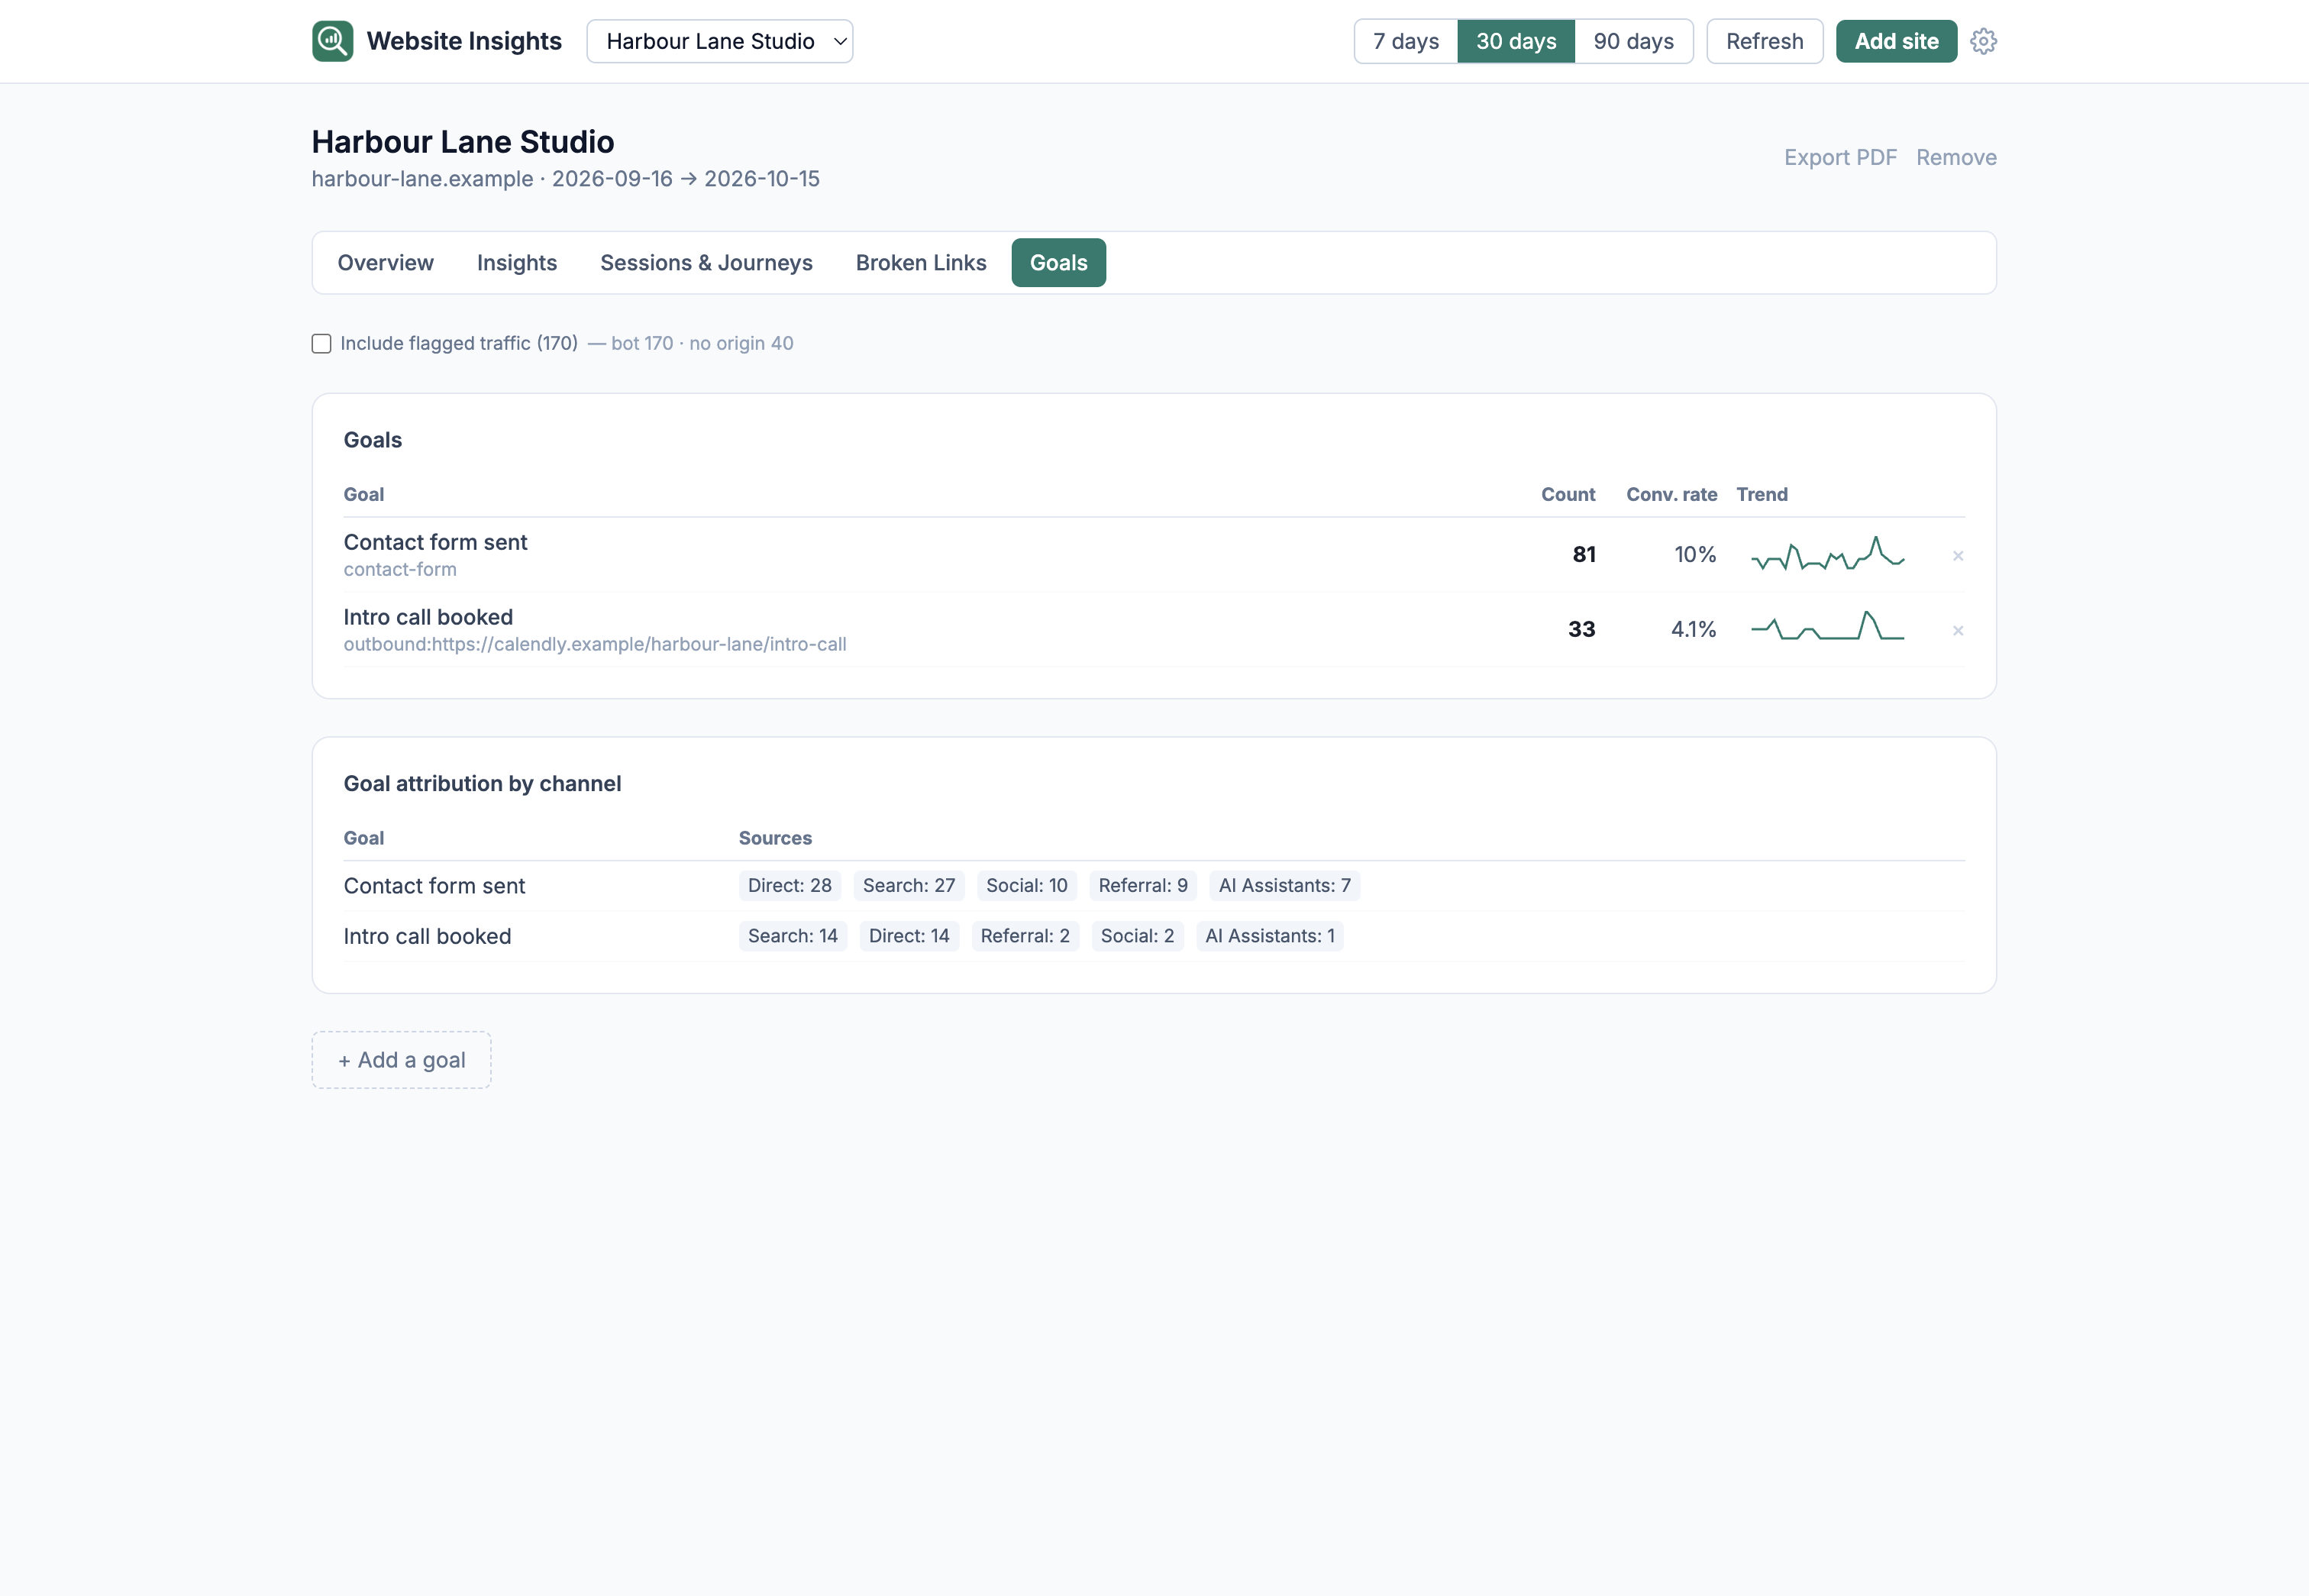Image resolution: width=2309 pixels, height=1596 pixels.
Task: Click the Direct: 14 source chip
Action: [x=908, y=936]
